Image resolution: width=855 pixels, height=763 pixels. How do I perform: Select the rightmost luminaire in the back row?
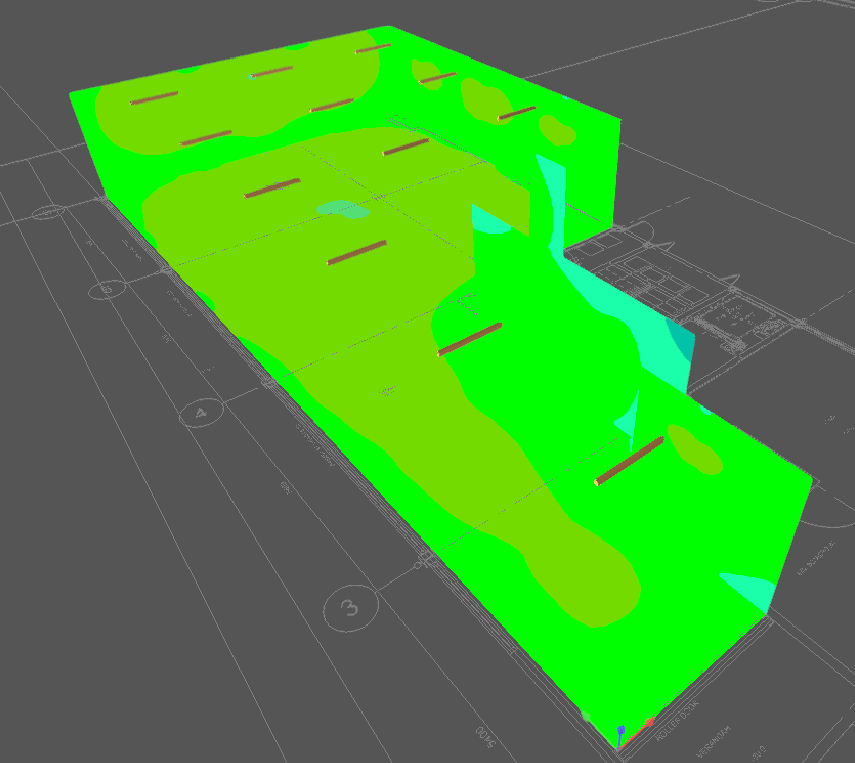[x=517, y=115]
